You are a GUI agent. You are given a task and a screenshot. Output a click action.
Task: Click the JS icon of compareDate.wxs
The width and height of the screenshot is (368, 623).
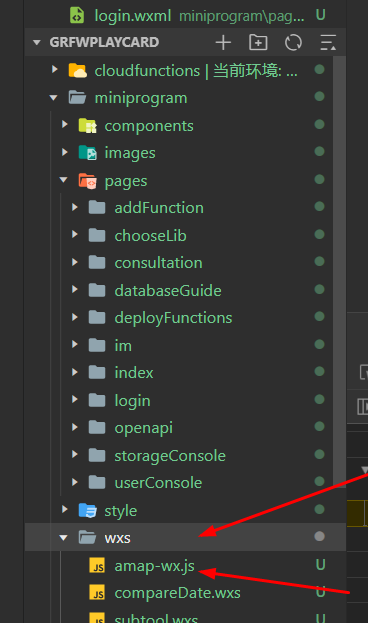click(x=97, y=593)
